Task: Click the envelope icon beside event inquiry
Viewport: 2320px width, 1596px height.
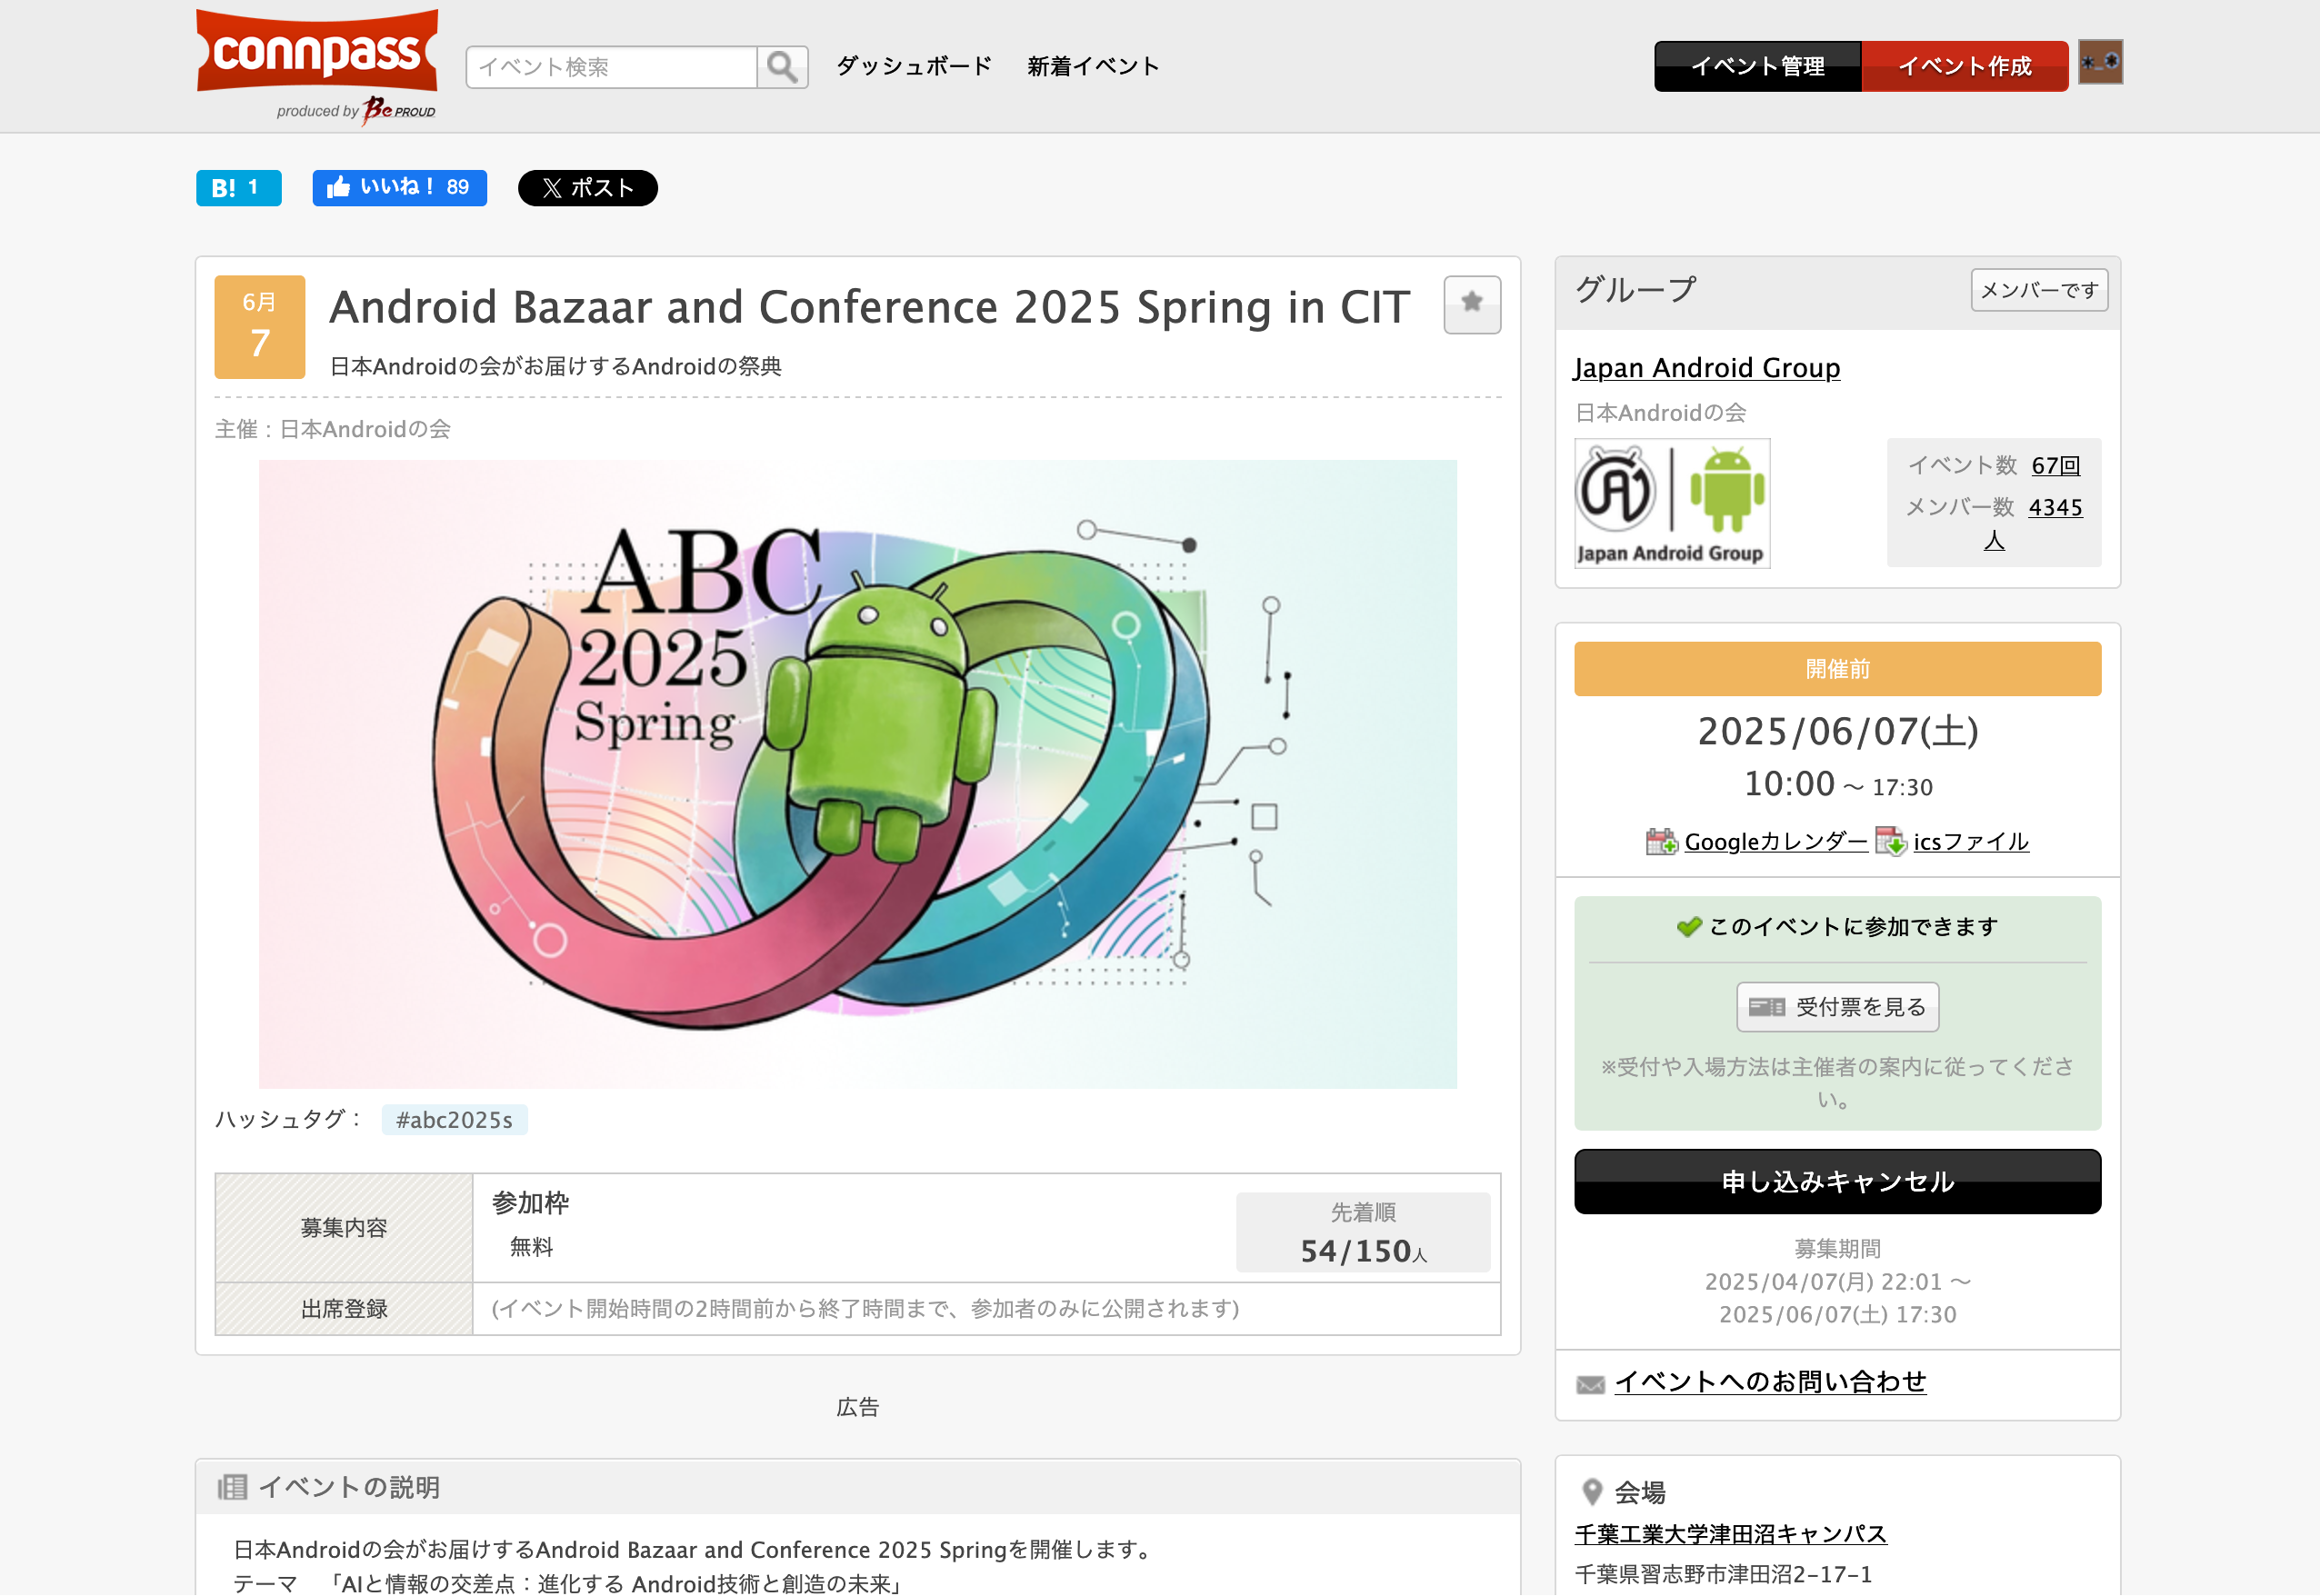Action: tap(1590, 1384)
